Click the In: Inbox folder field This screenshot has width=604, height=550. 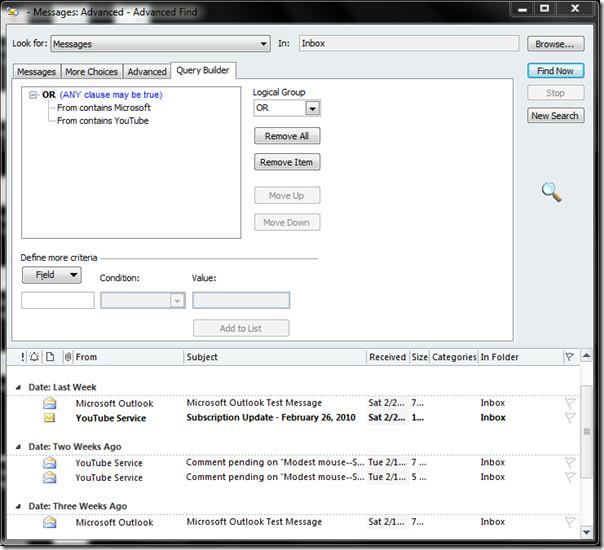409,43
